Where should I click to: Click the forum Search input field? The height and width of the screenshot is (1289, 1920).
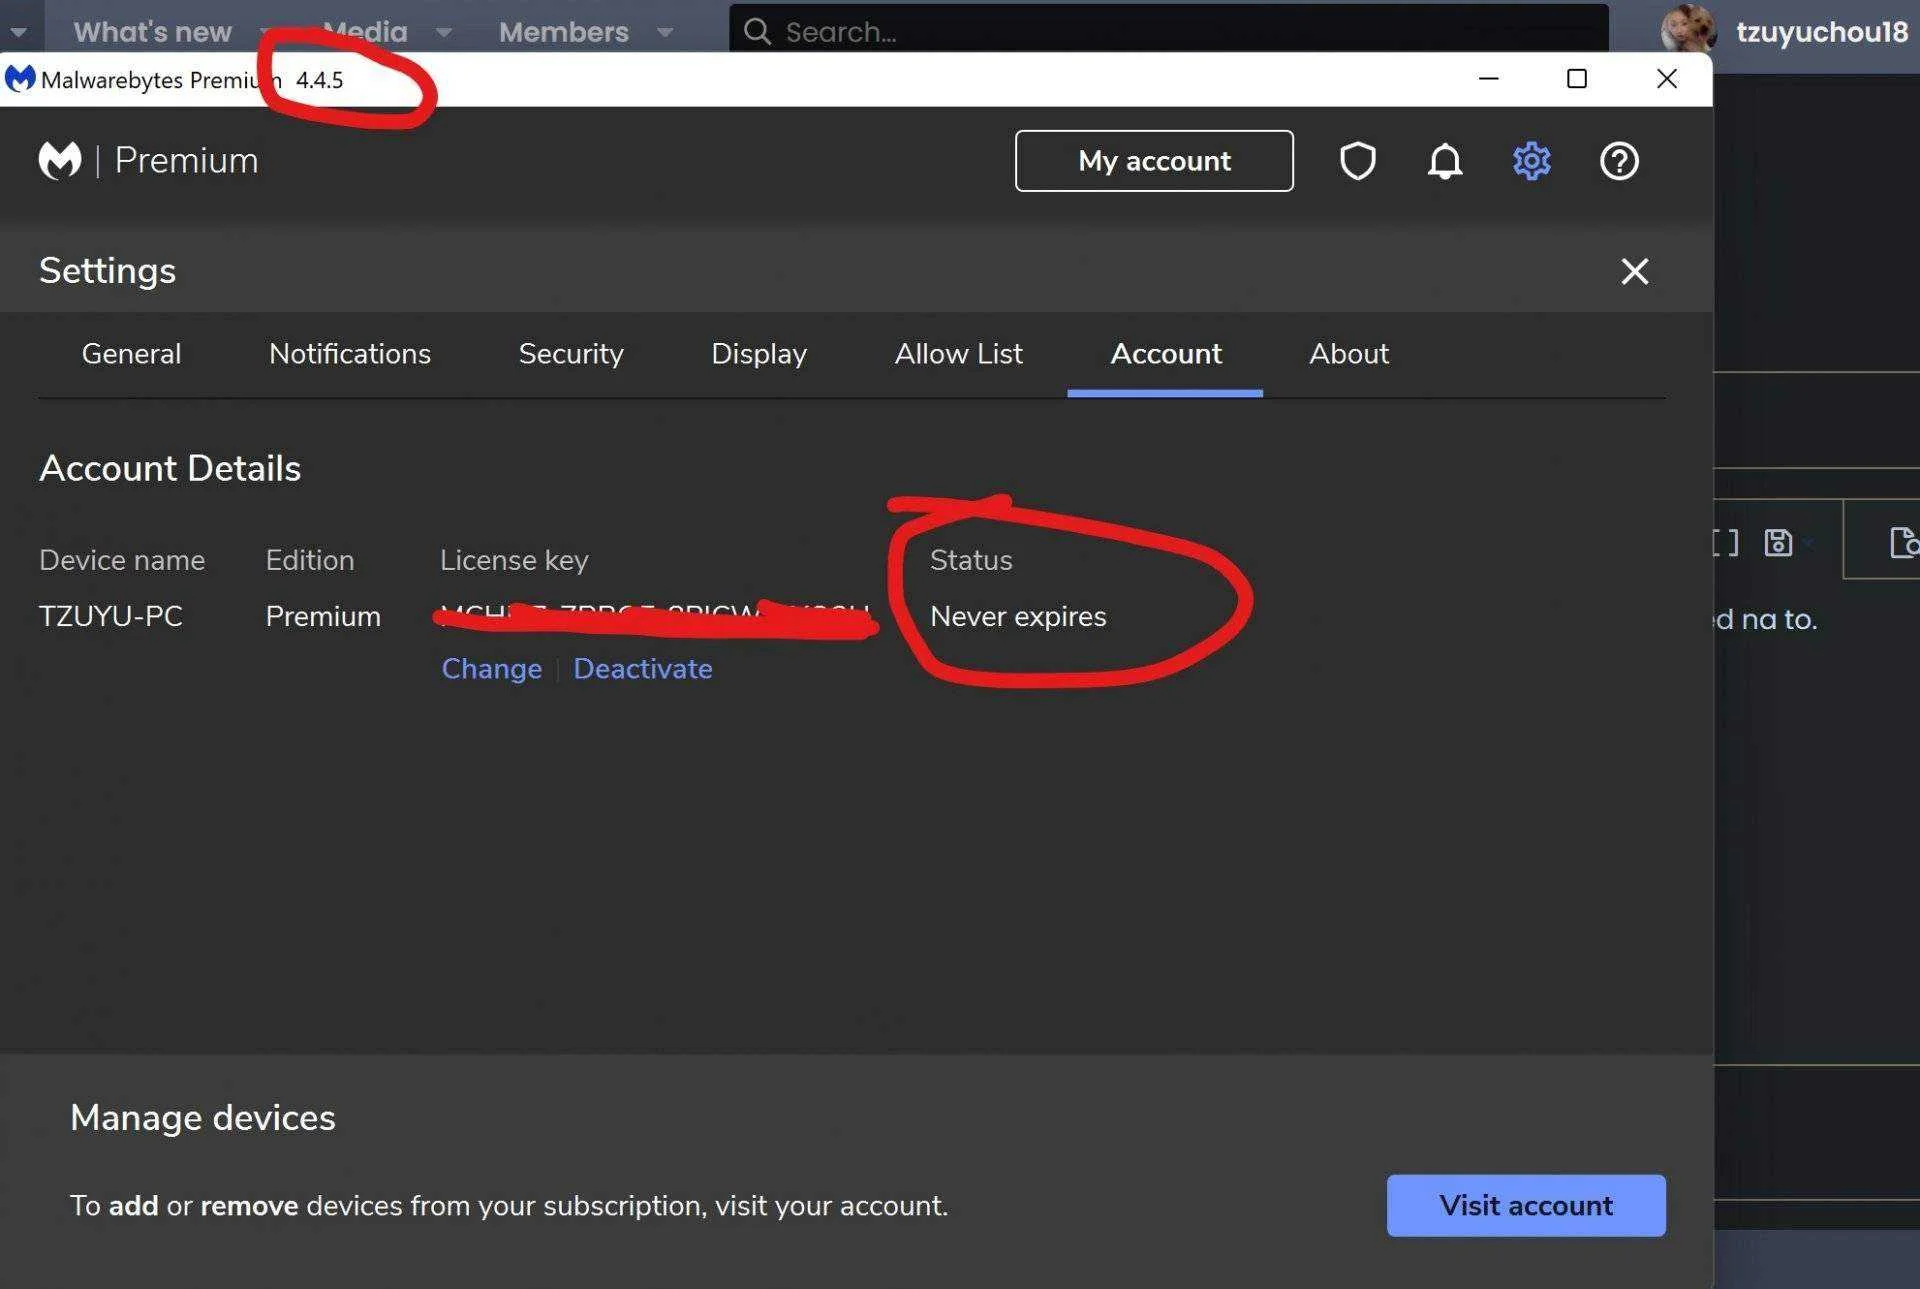point(1168,31)
